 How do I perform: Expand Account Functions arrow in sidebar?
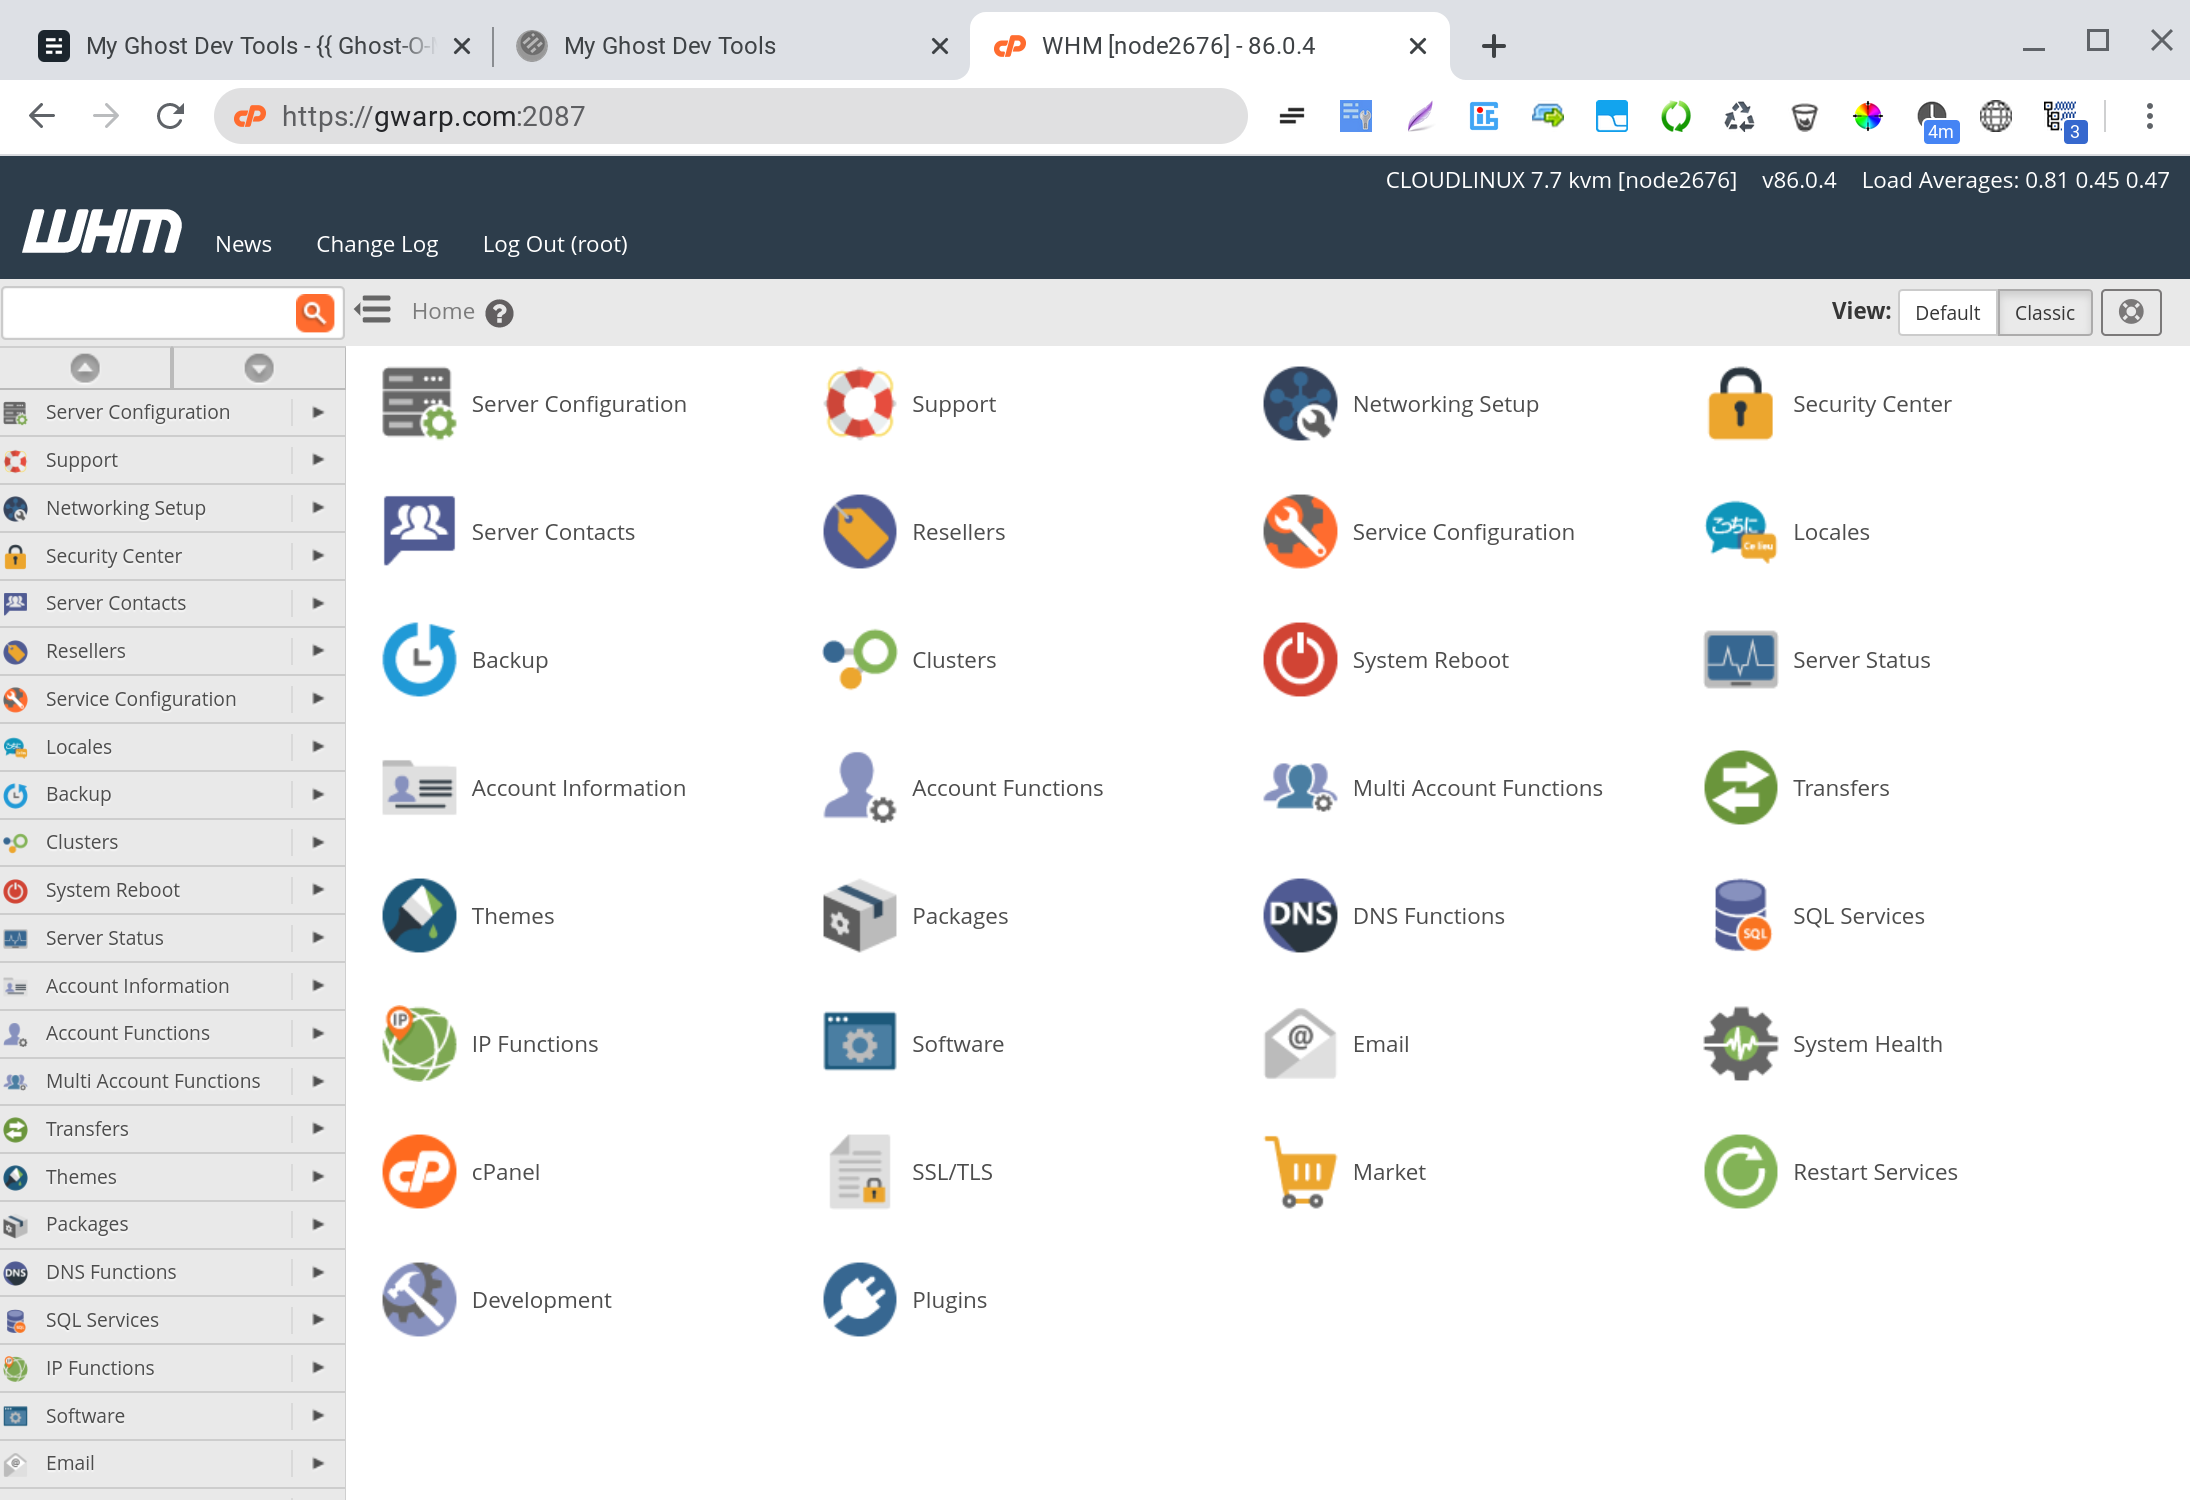(318, 1033)
